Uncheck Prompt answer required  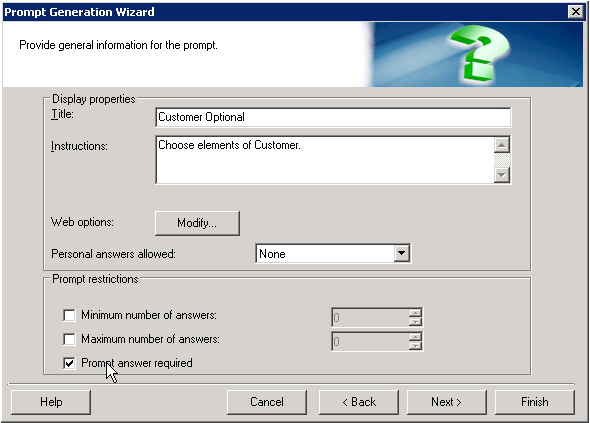69,363
